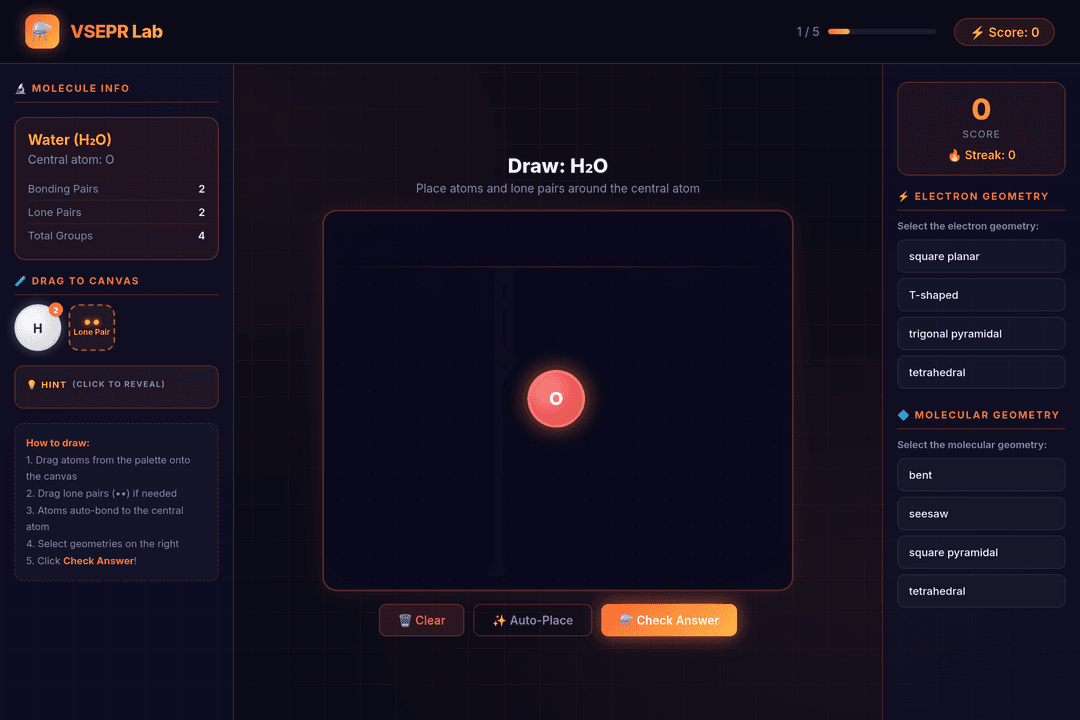Click the Score: 0 pill in the header

1004,32
